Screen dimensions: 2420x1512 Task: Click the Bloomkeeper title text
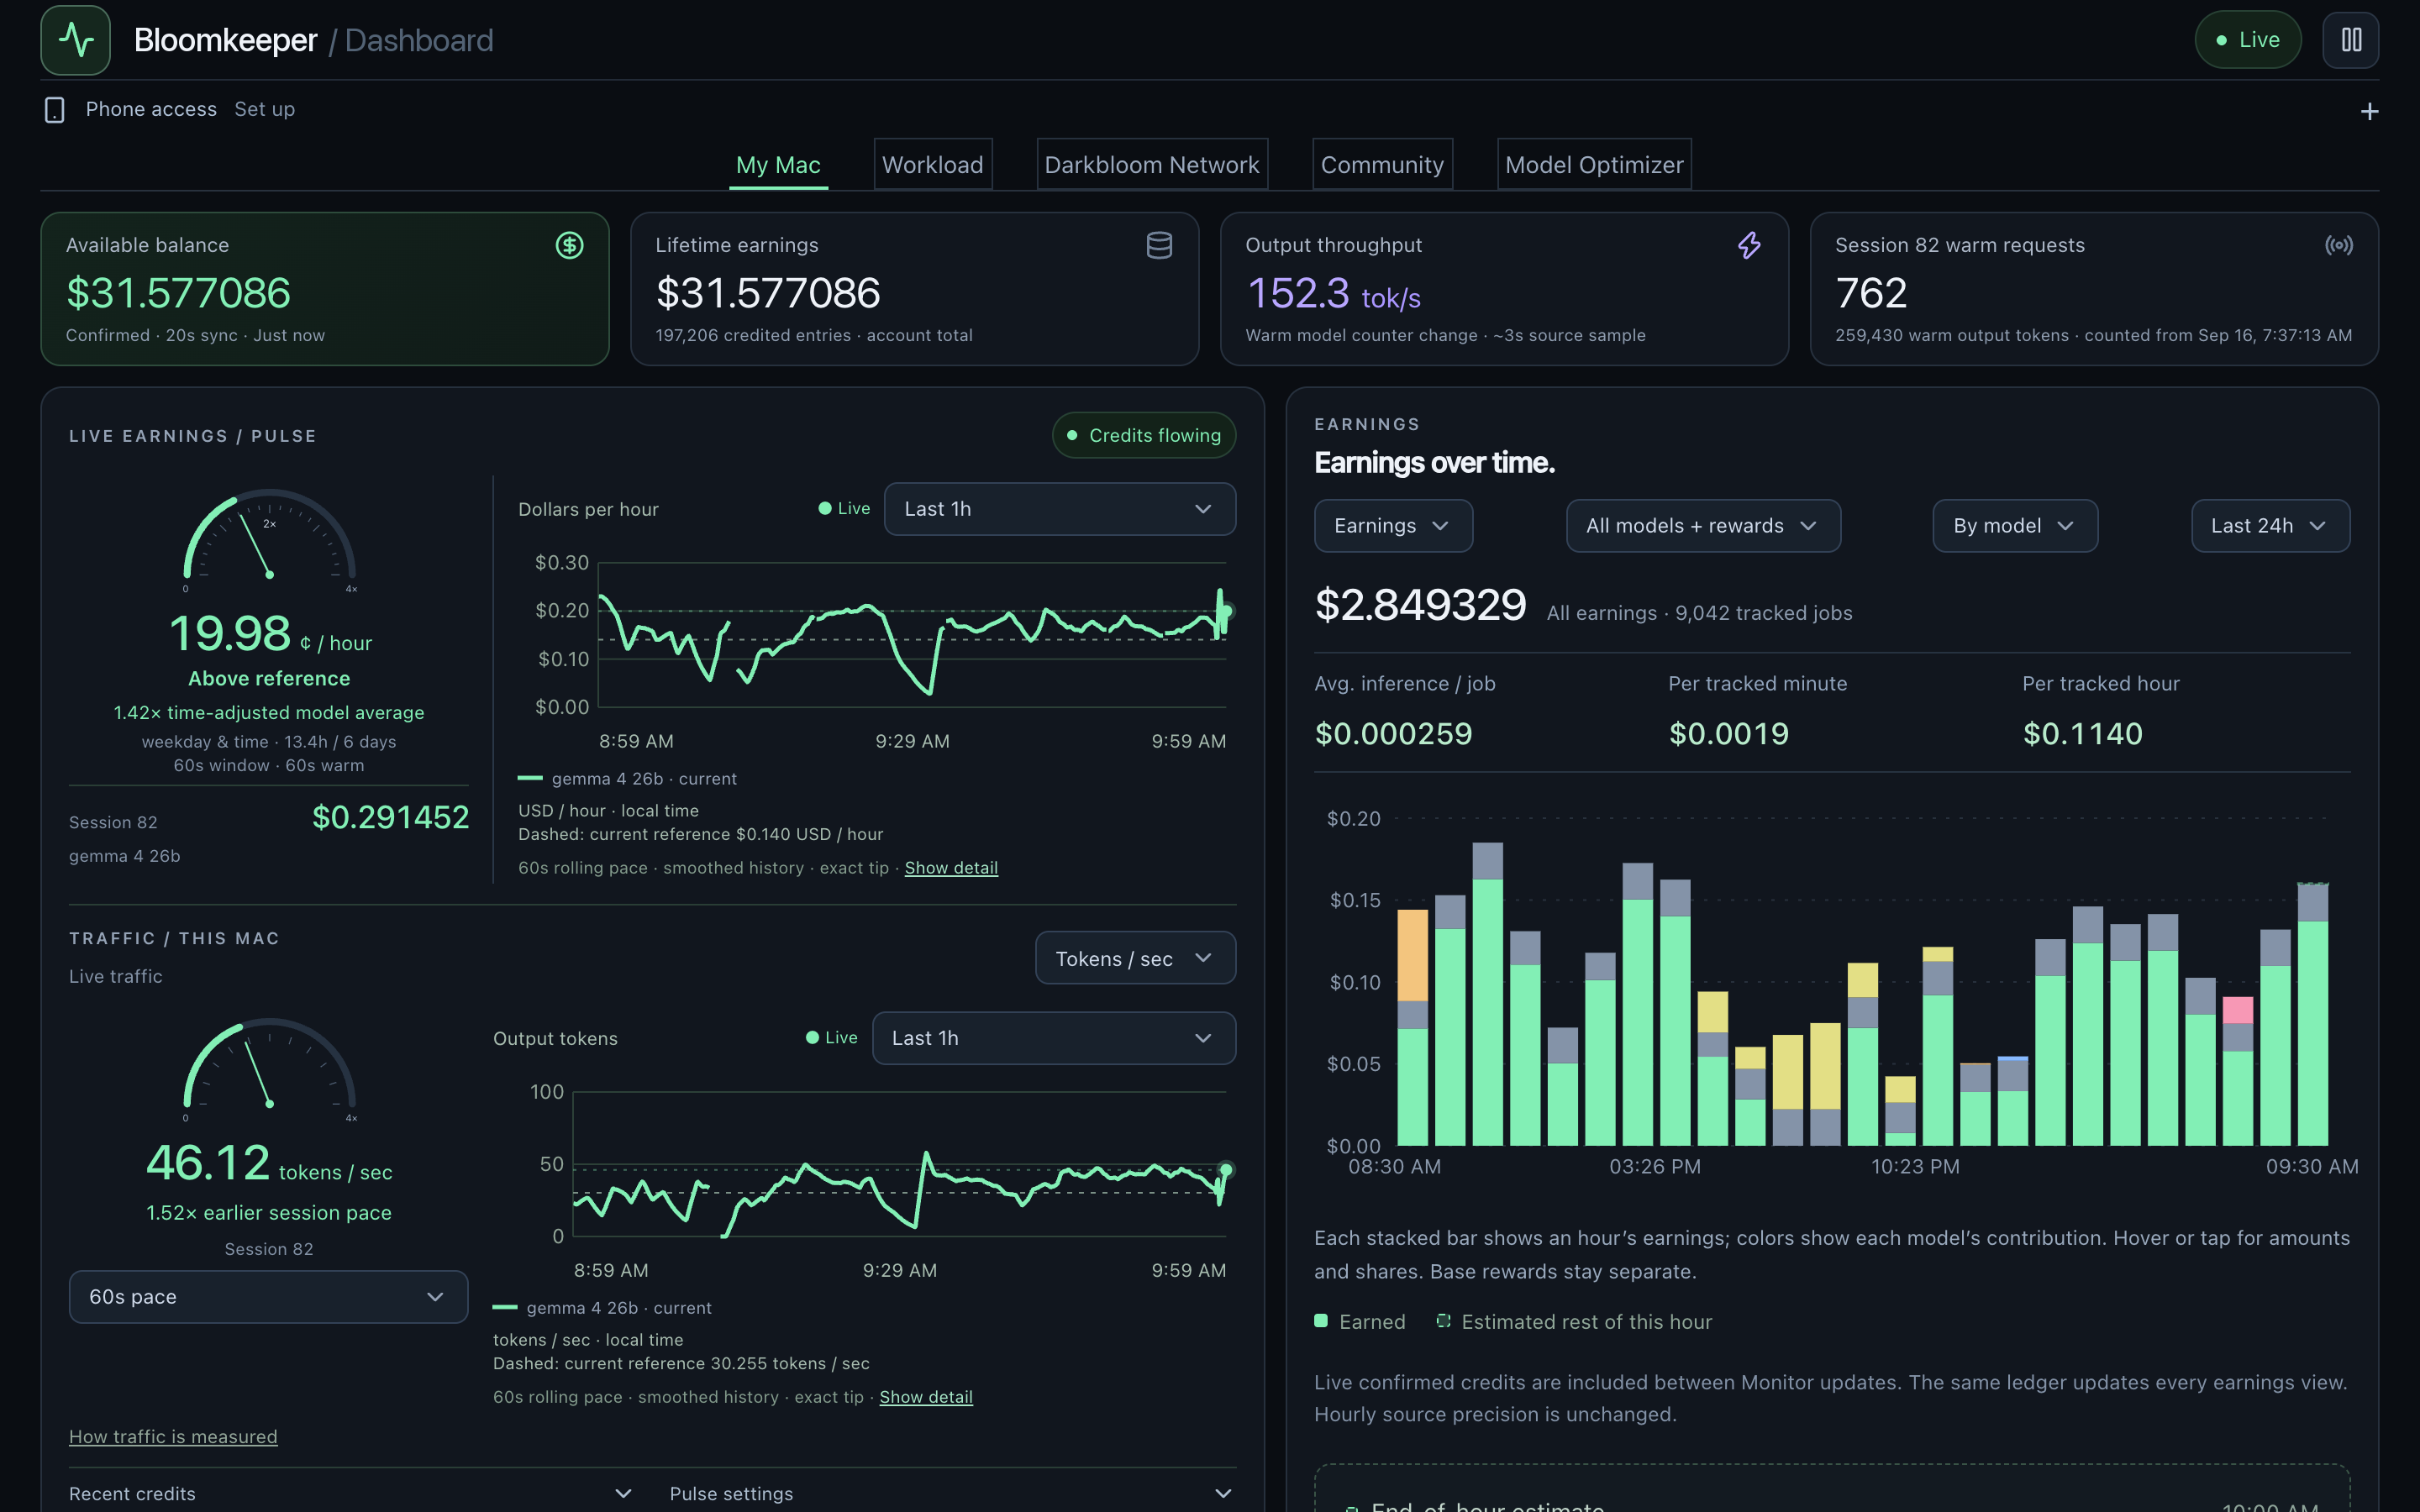(x=225, y=40)
